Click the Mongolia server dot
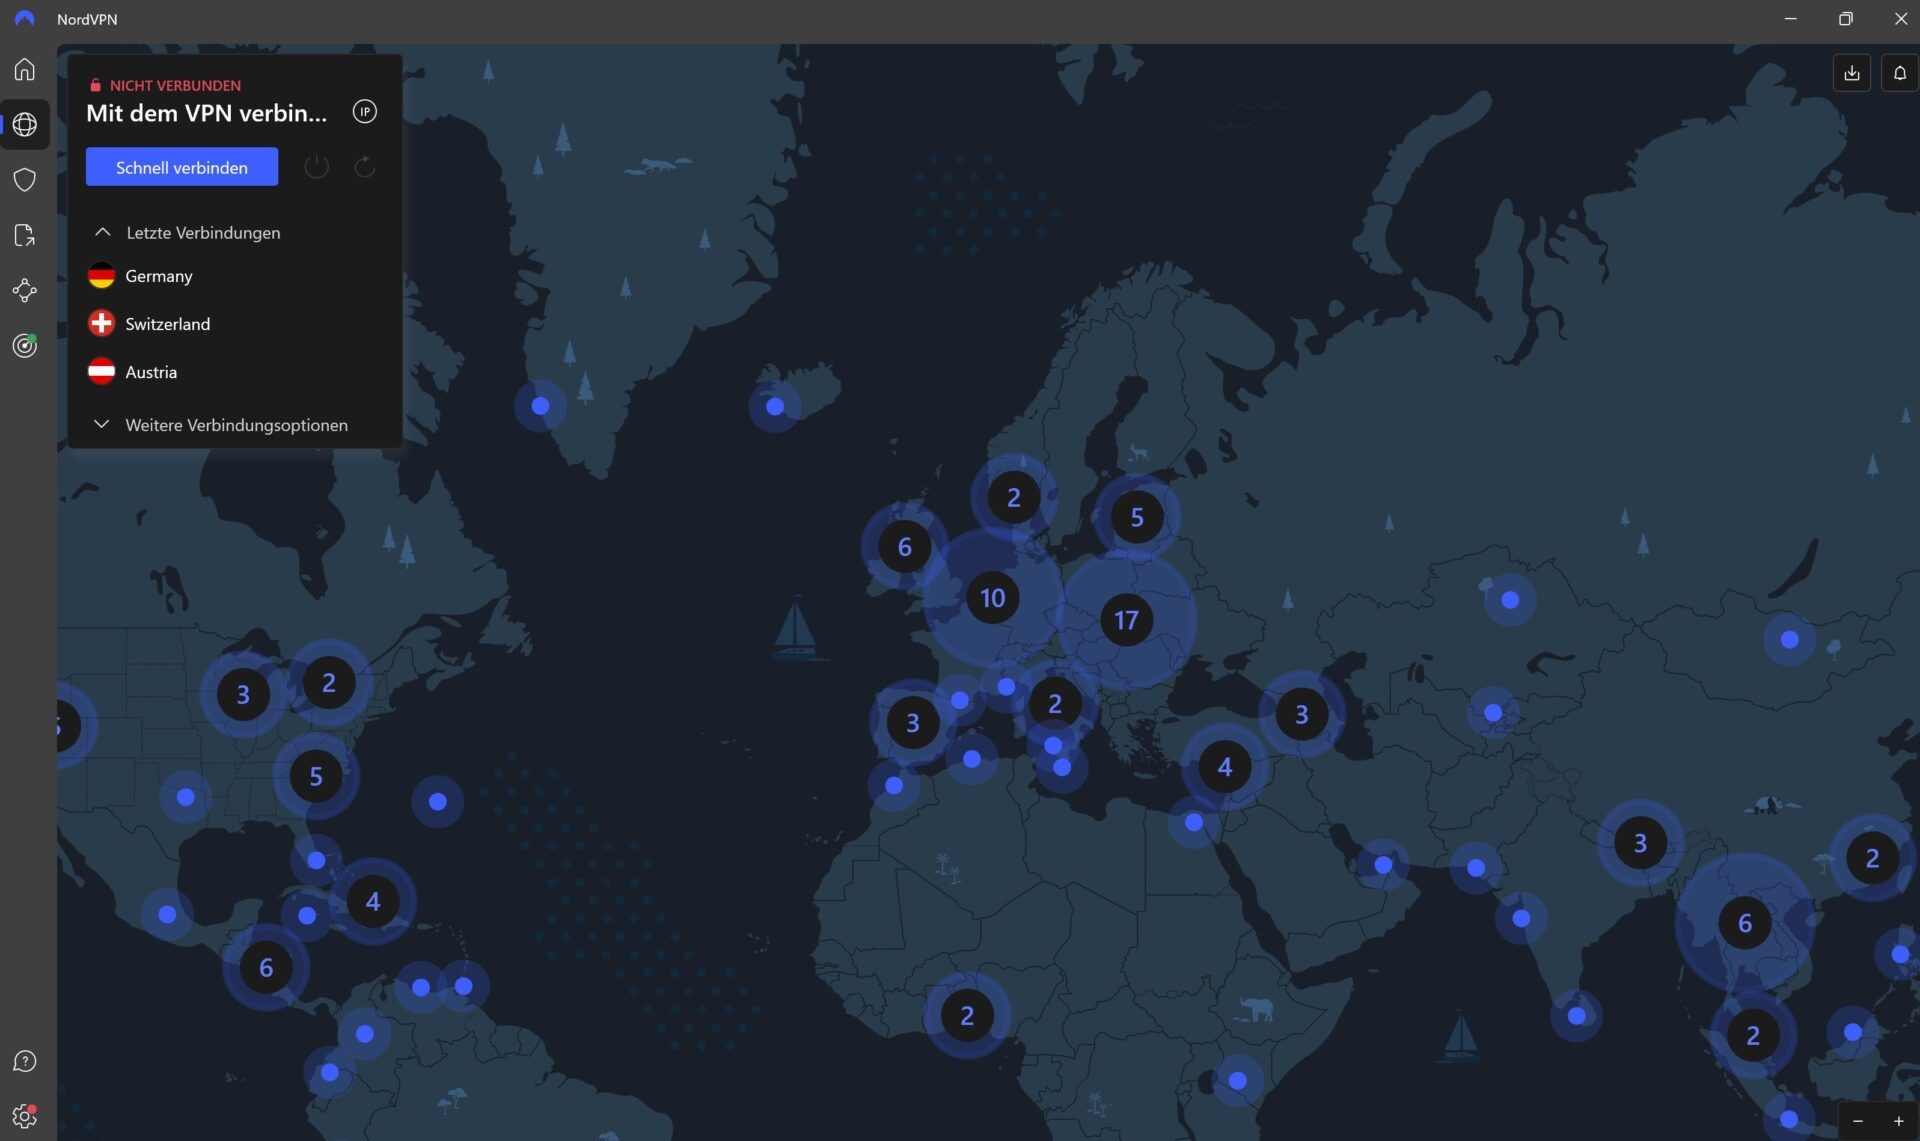This screenshot has height=1141, width=1920. click(x=1790, y=639)
